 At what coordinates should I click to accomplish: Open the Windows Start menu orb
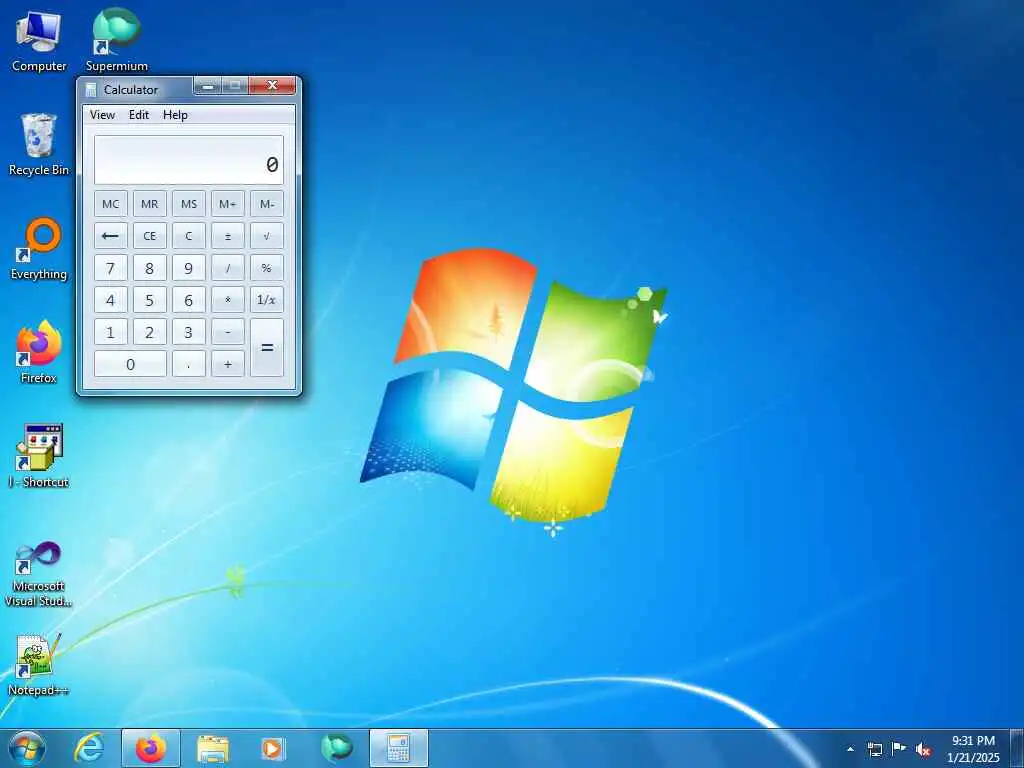(26, 748)
